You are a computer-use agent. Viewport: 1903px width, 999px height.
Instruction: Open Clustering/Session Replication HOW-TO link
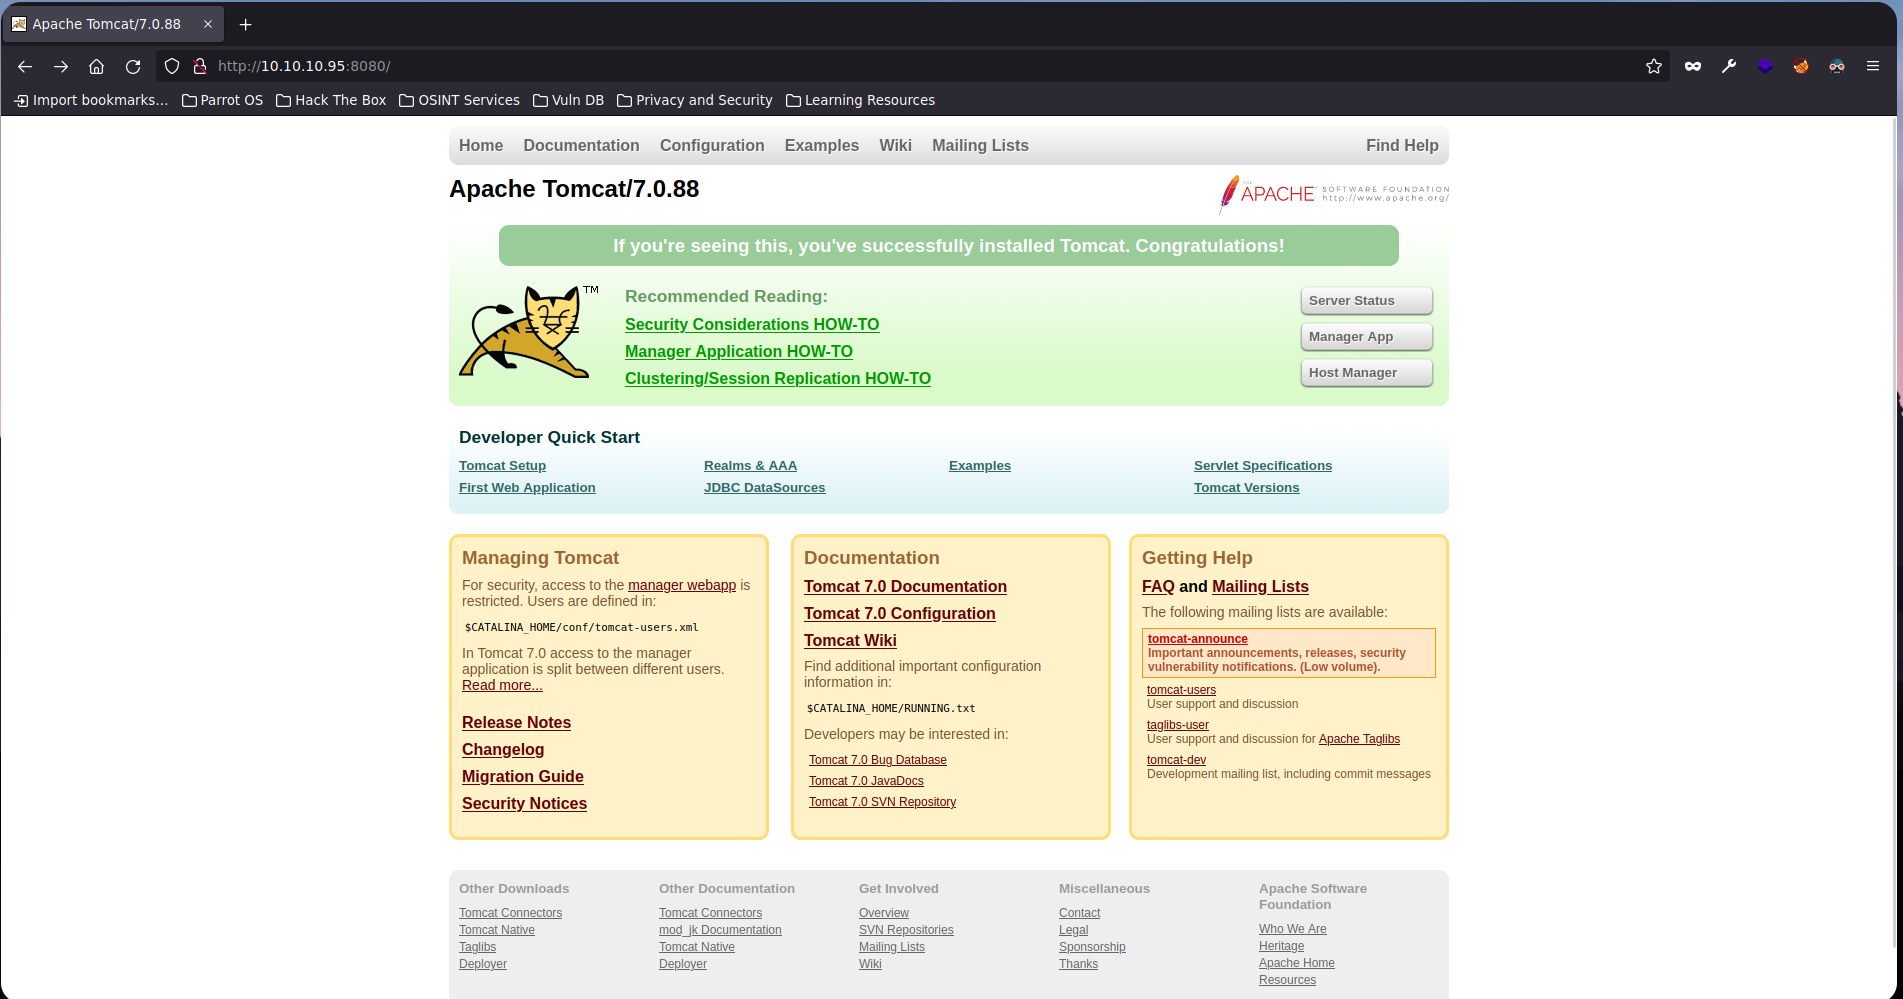(x=778, y=379)
